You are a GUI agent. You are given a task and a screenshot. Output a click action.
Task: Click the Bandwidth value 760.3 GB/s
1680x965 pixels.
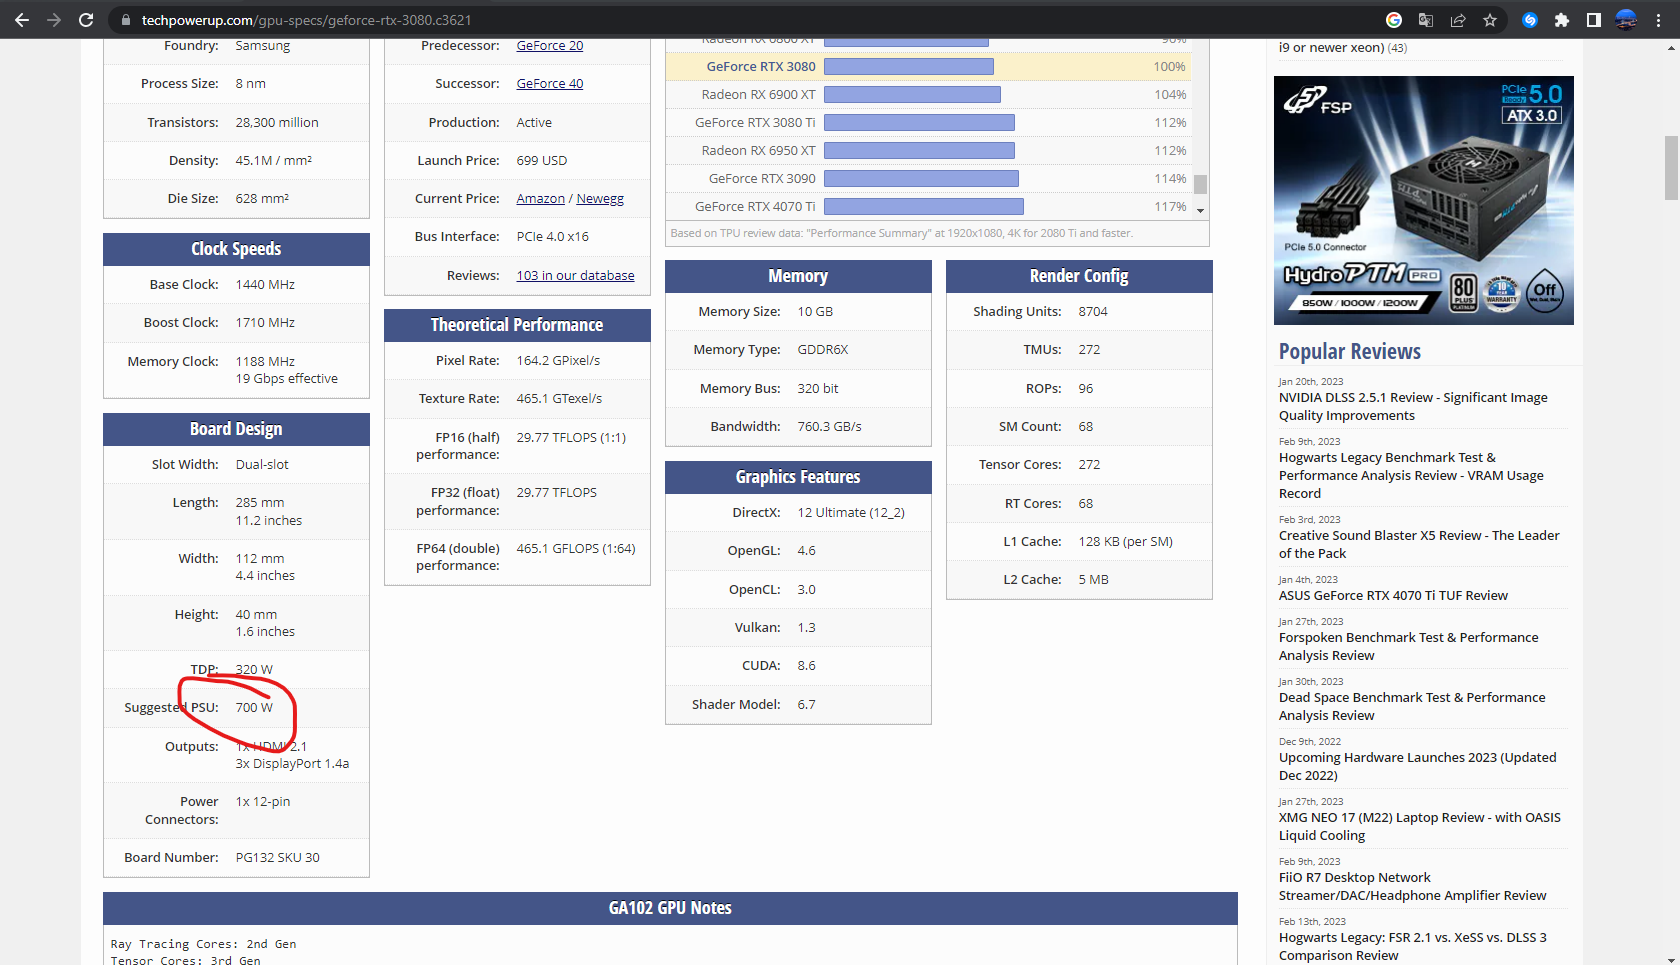829,427
